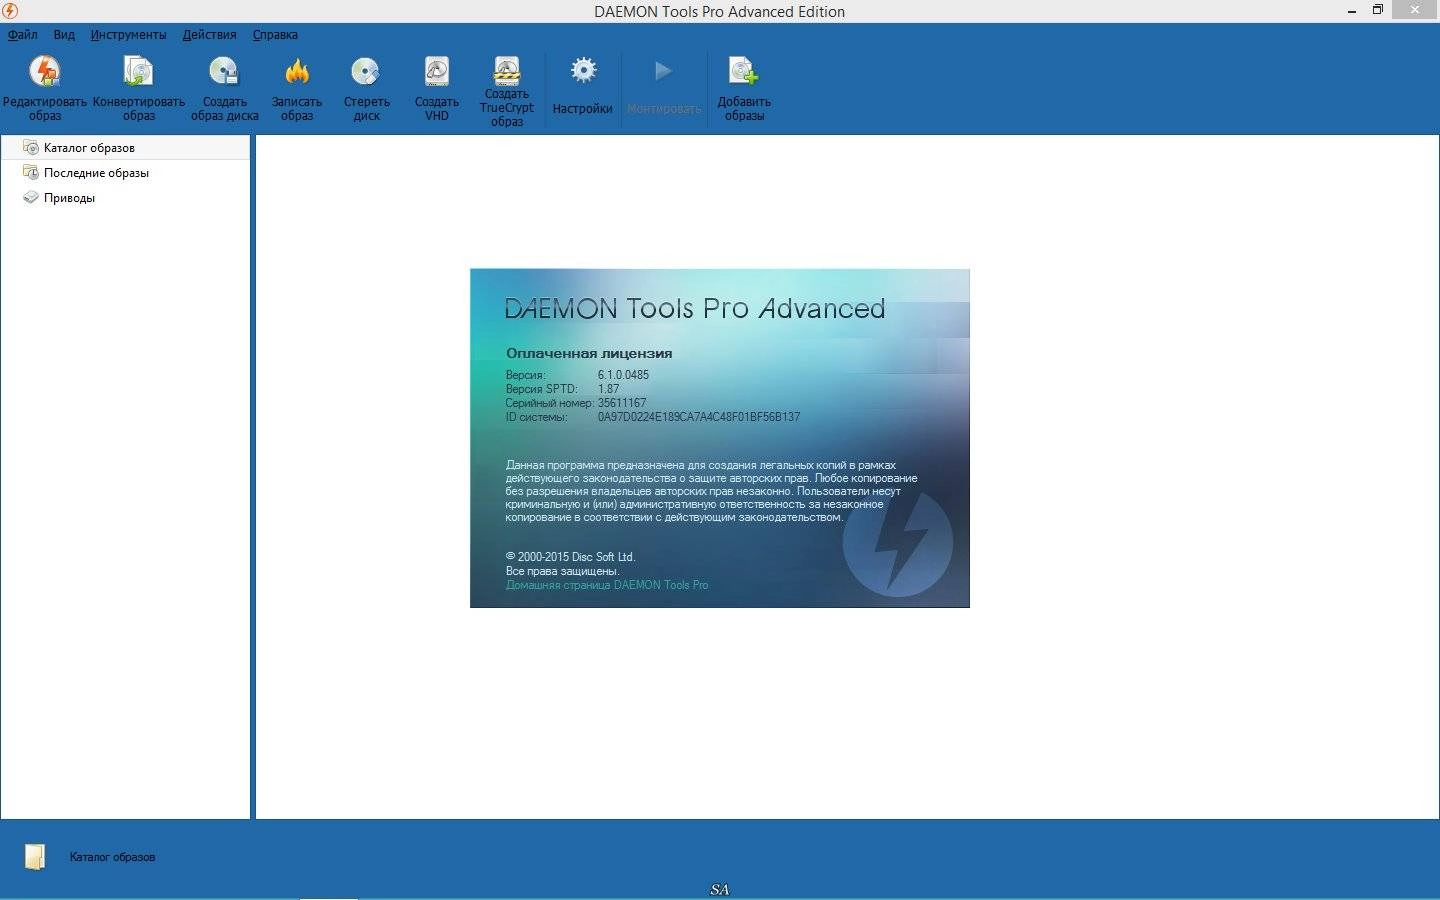The image size is (1440, 900).
Task: Click the Каталог образов label in the bottom panel
Action: [x=112, y=857]
